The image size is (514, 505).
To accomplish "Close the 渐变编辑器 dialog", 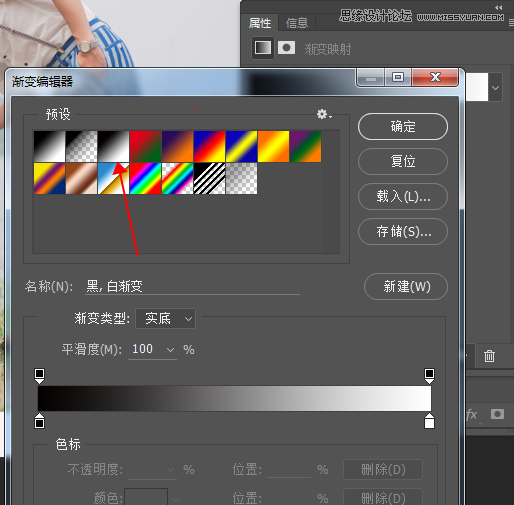I will (x=435, y=77).
